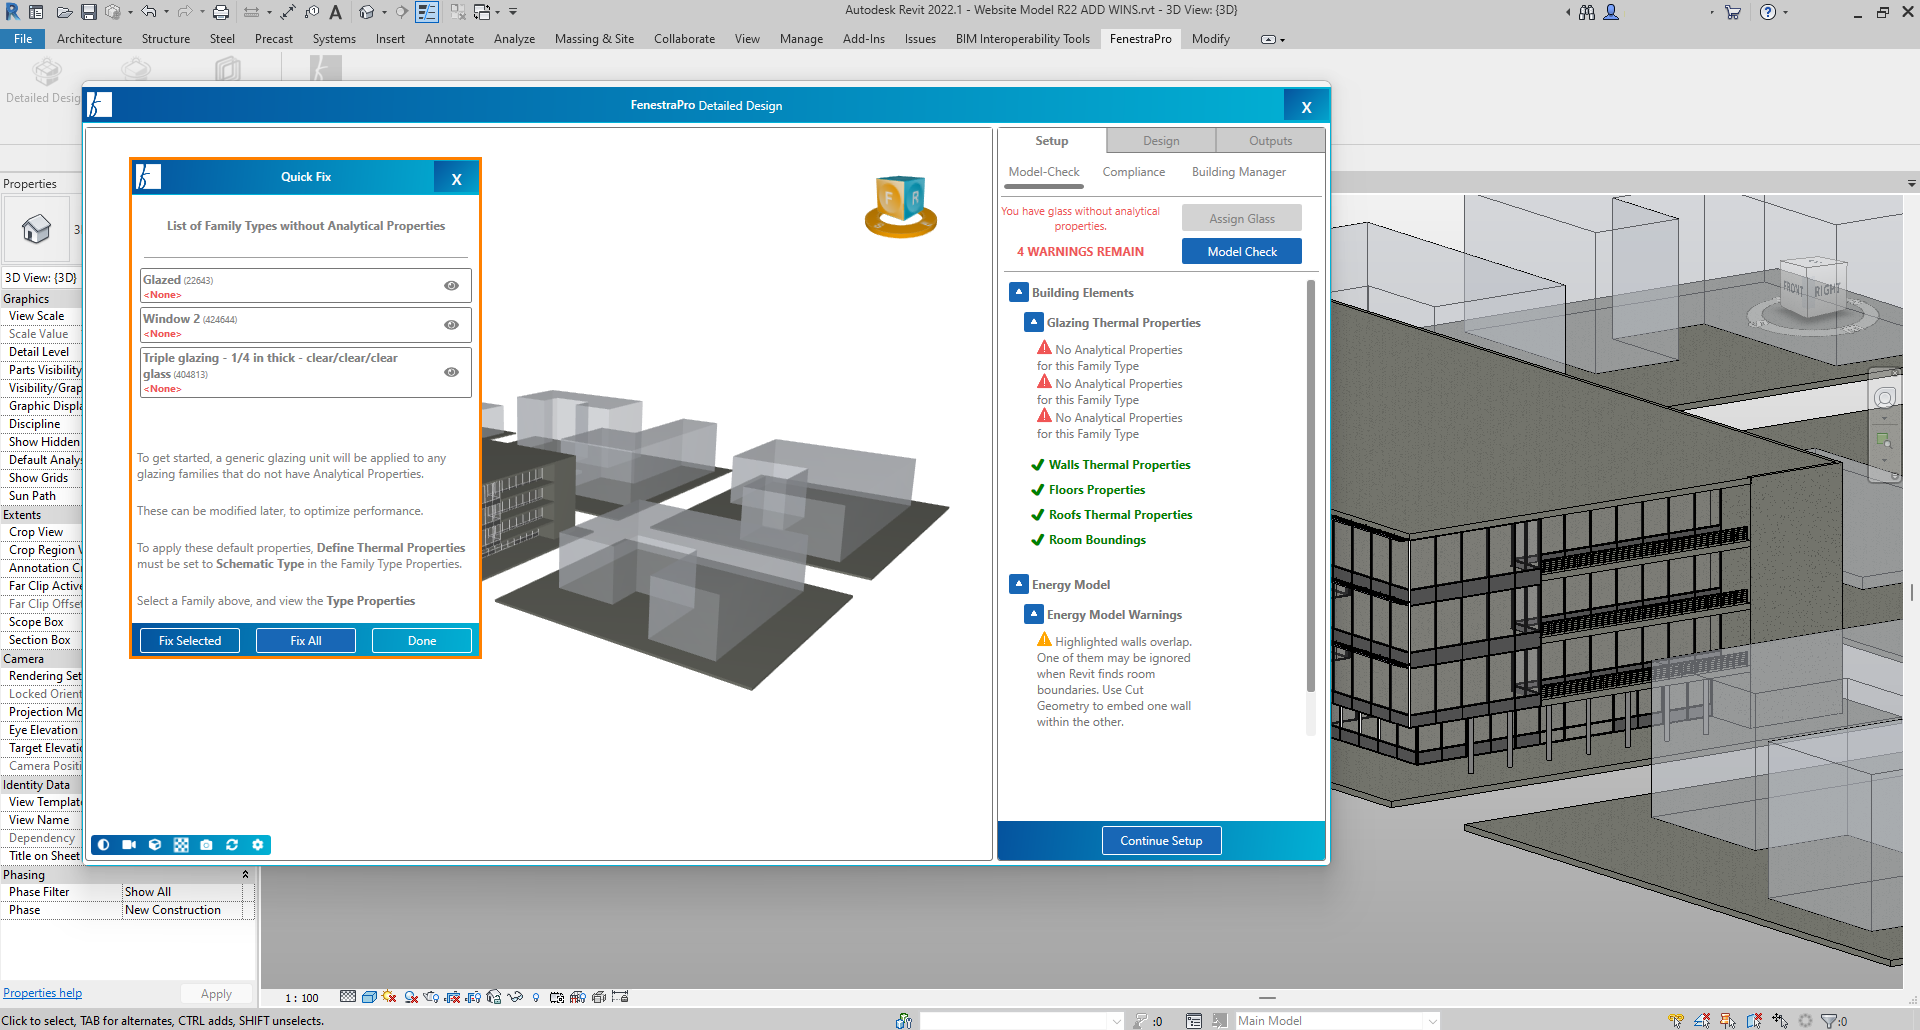The image size is (1920, 1030).
Task: Collapse Building Elements section
Action: 1019,292
